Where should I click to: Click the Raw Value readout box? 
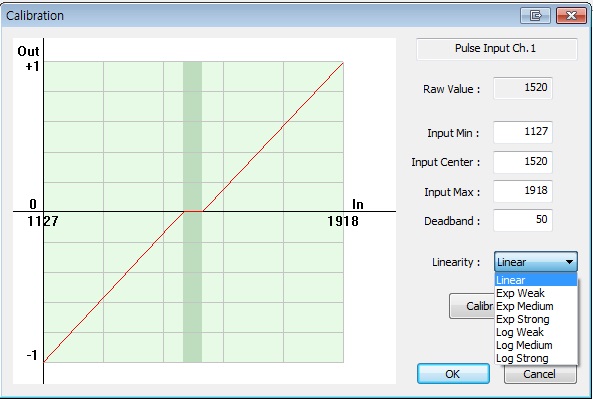[x=523, y=88]
